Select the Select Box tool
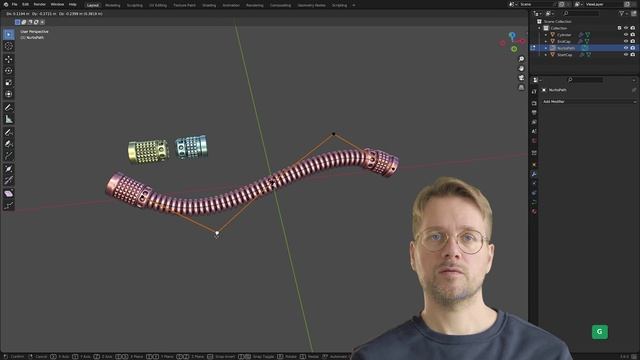Viewport: 640px width, 360px height. 9,34
